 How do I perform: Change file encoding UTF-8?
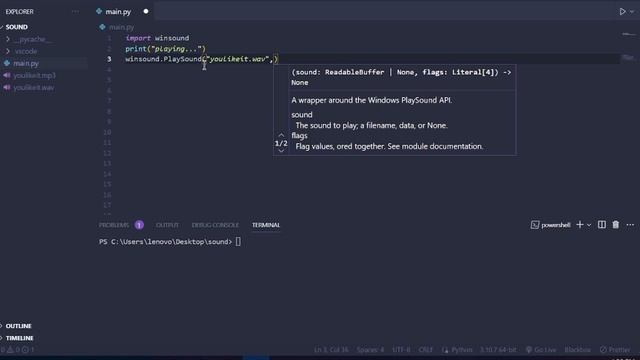pos(401,350)
